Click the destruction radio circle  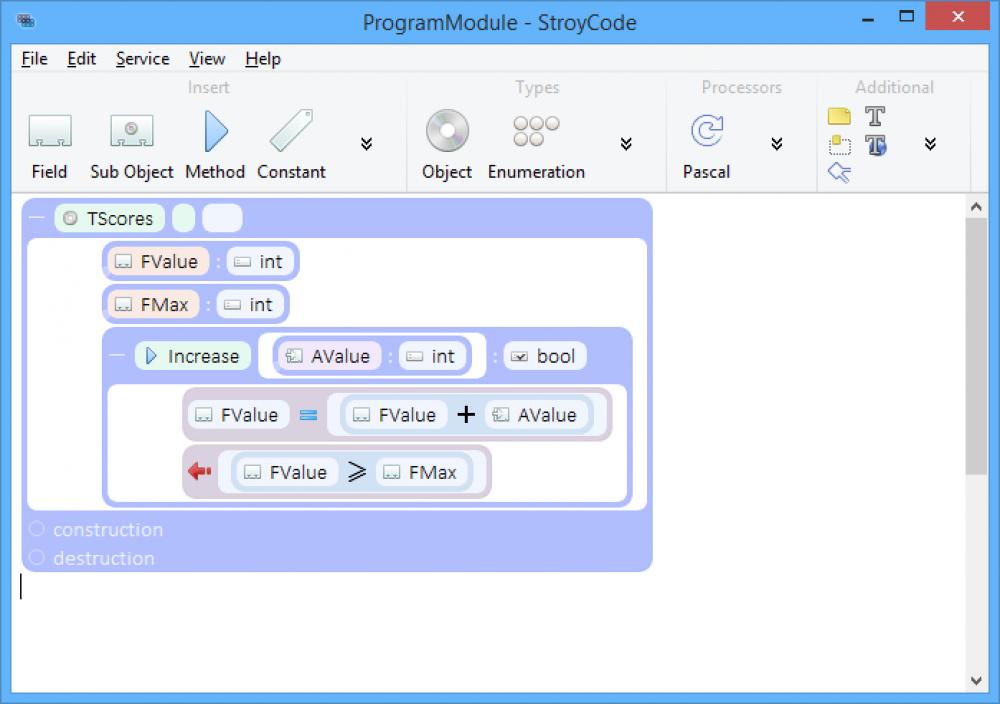(x=37, y=558)
